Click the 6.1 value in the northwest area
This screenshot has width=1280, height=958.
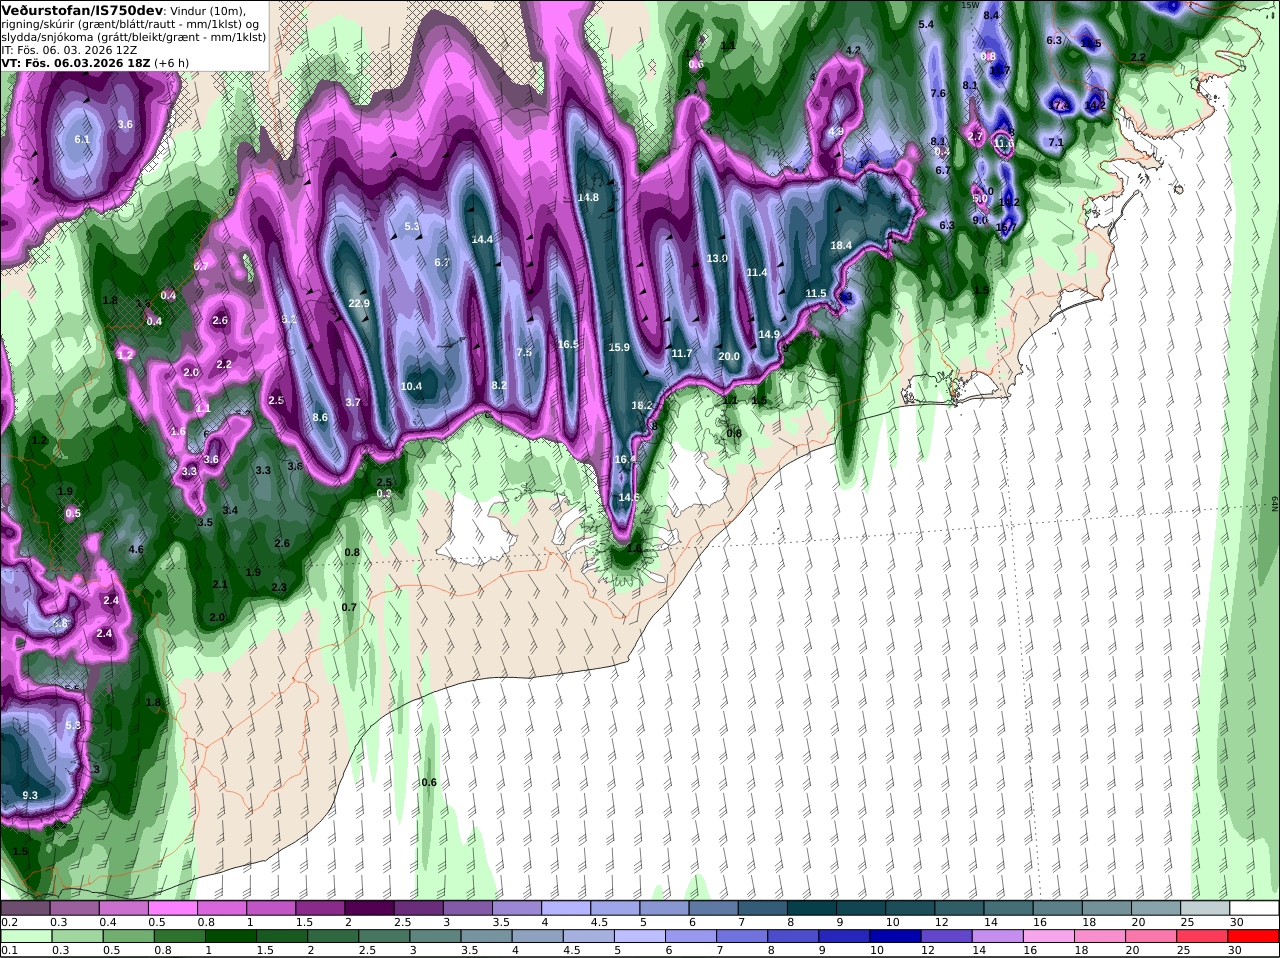pyautogui.click(x=82, y=139)
